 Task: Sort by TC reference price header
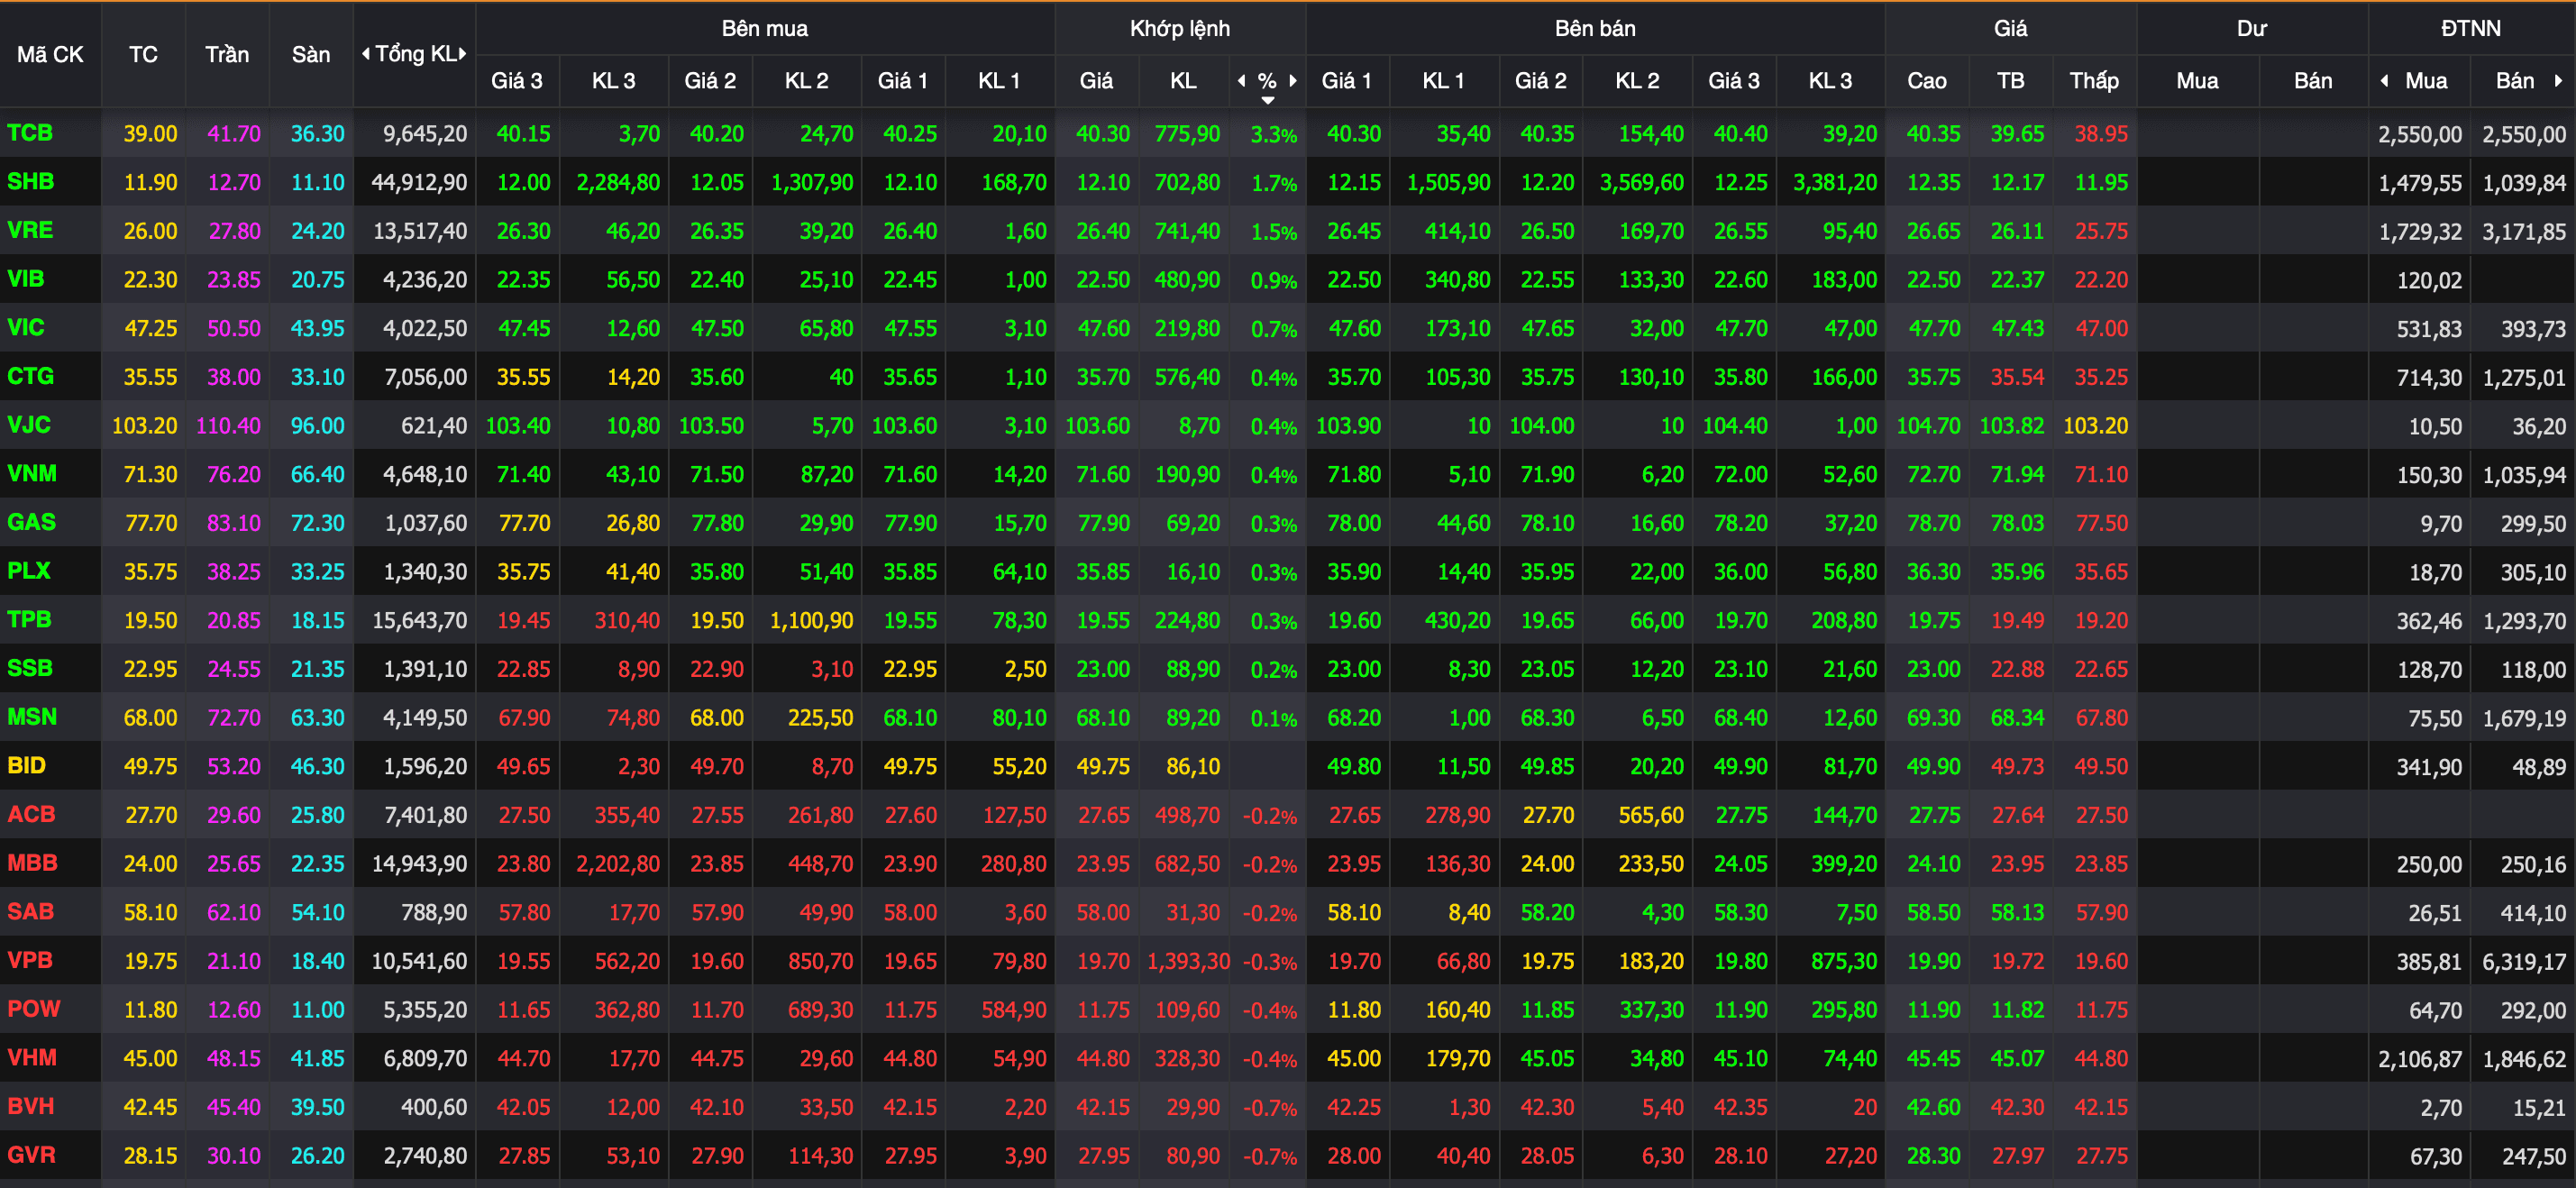coord(143,55)
